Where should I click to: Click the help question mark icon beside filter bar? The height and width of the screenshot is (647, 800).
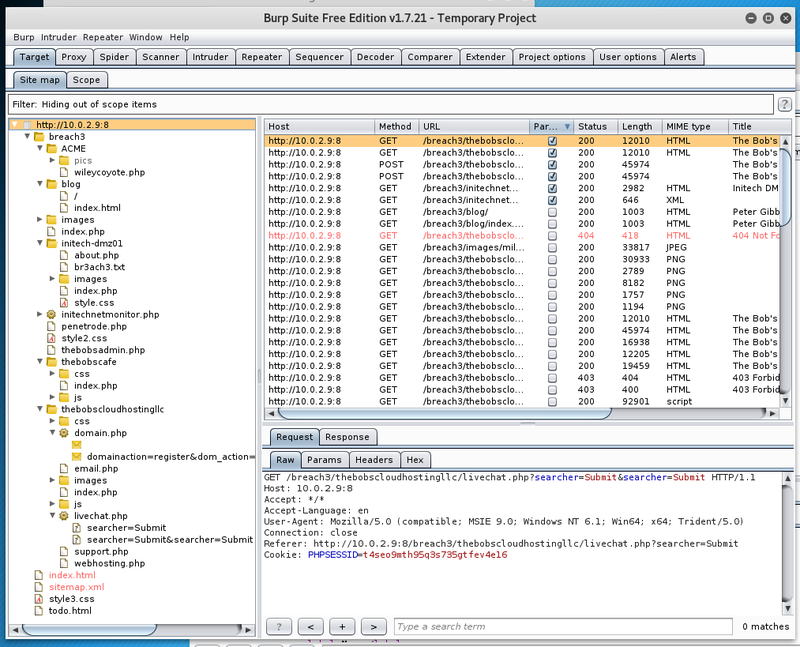tap(787, 104)
